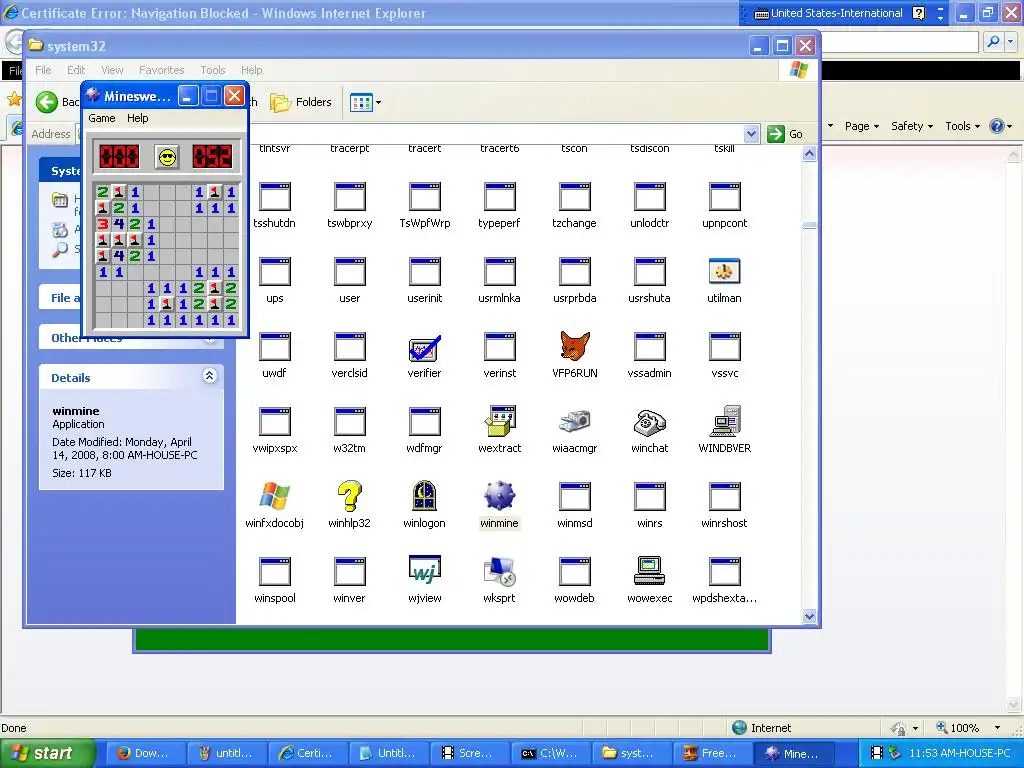Open the Safety menu dropdown in Internet Explorer
Viewport: 1024px width, 768px height.
[912, 126]
